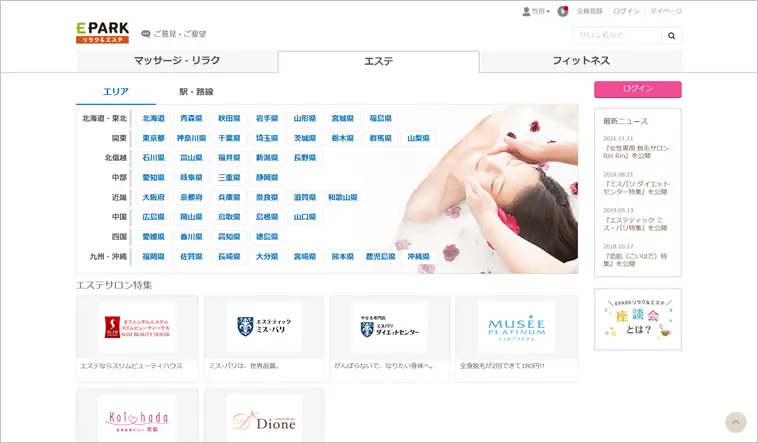This screenshot has height=443, width=758.
Task: Select 沖縄県 prefecture
Action: pyautogui.click(x=418, y=257)
